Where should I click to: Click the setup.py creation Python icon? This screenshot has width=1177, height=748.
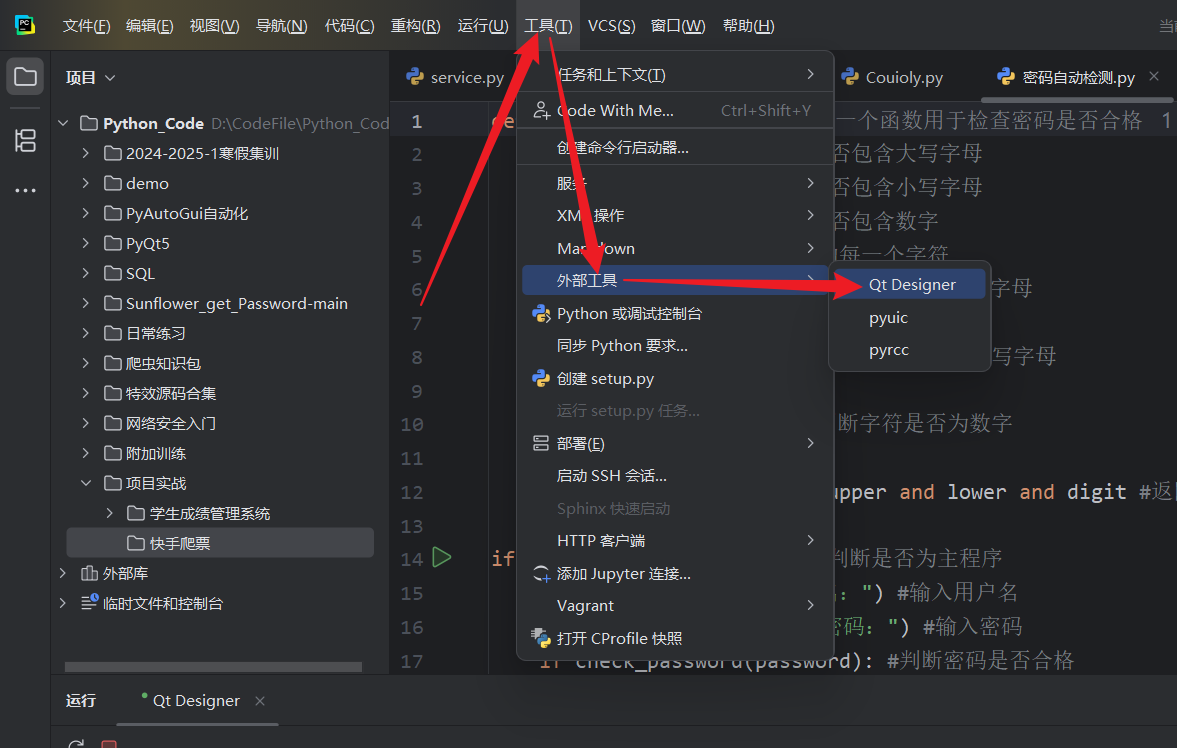pyautogui.click(x=540, y=379)
